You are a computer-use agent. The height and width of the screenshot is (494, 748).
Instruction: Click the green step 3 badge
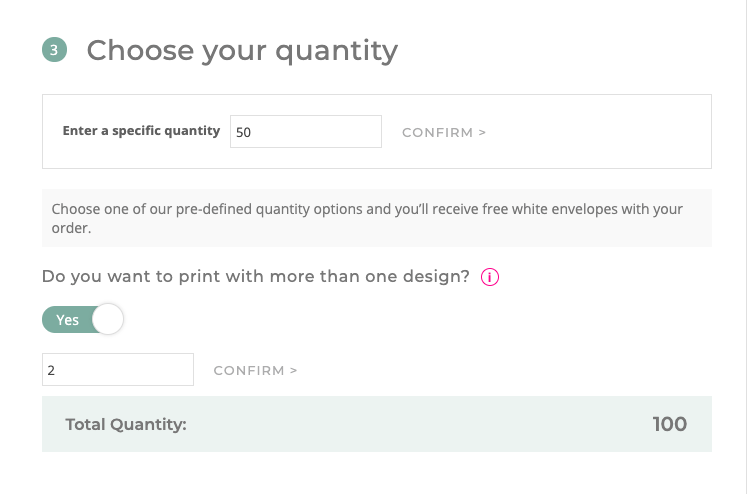[54, 50]
